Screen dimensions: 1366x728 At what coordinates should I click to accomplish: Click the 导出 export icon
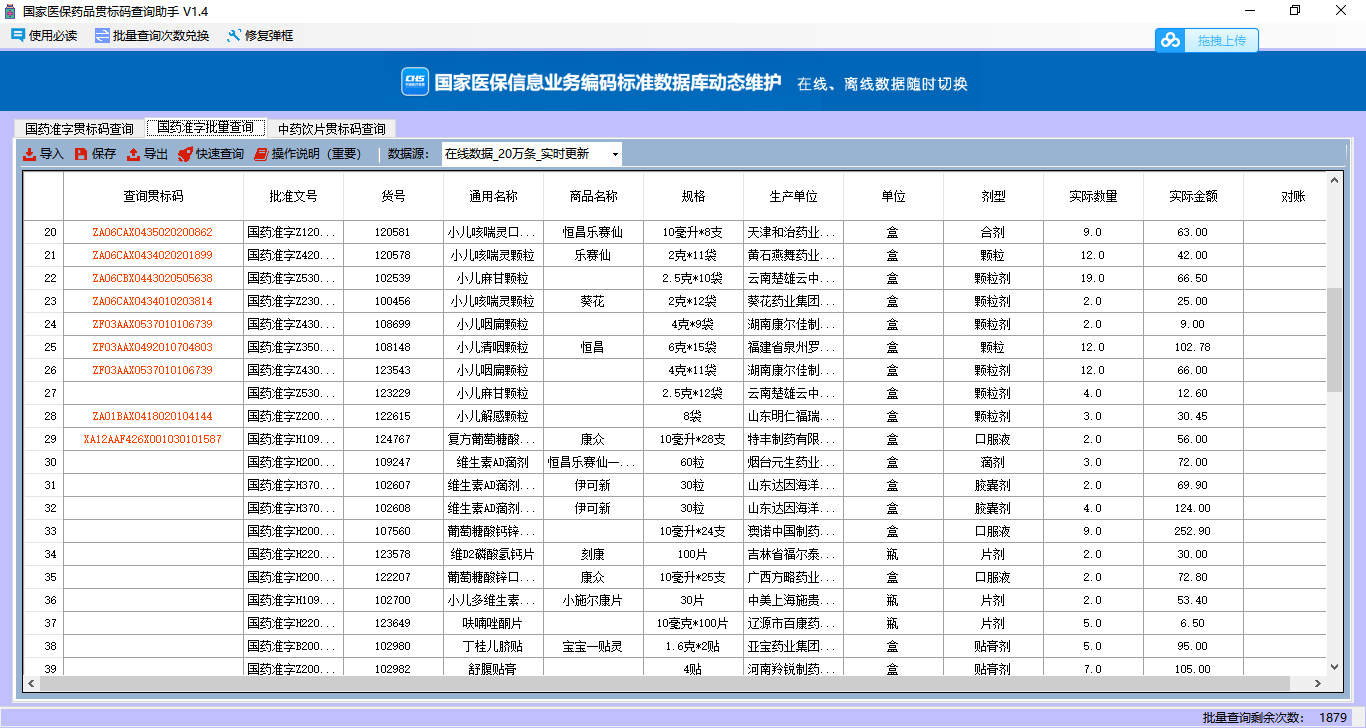click(134, 154)
